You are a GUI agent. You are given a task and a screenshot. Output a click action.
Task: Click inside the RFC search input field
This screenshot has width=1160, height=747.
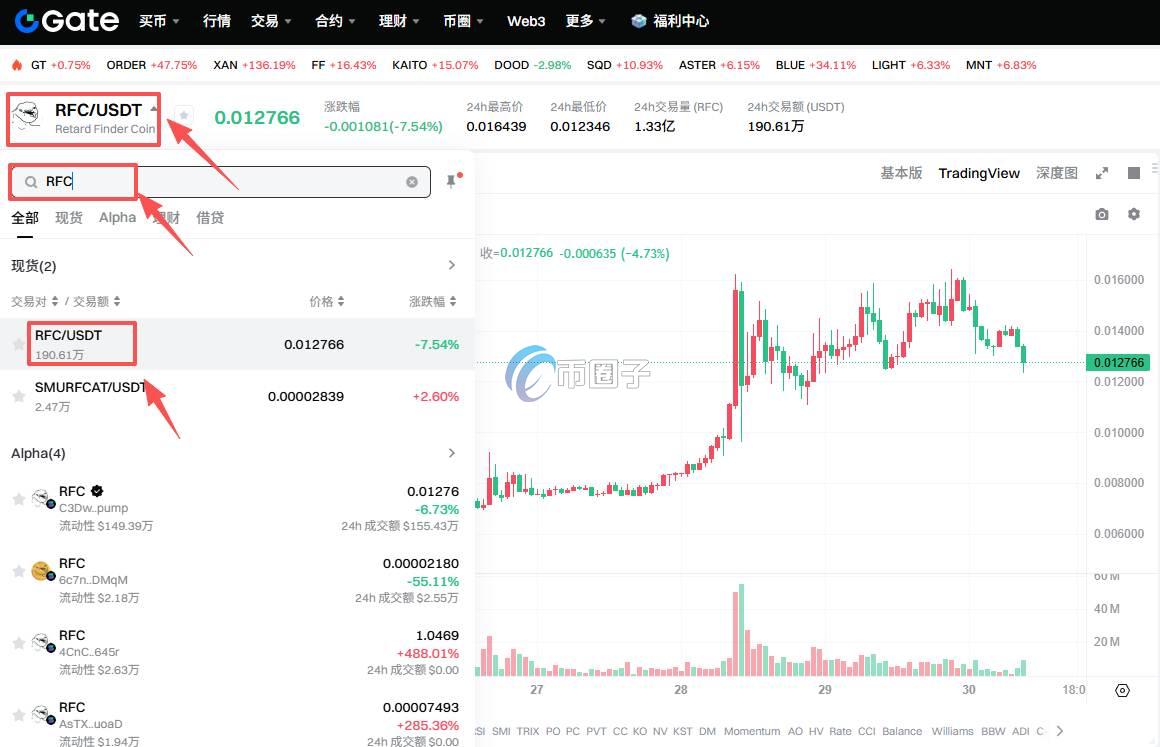pyautogui.click(x=200, y=181)
